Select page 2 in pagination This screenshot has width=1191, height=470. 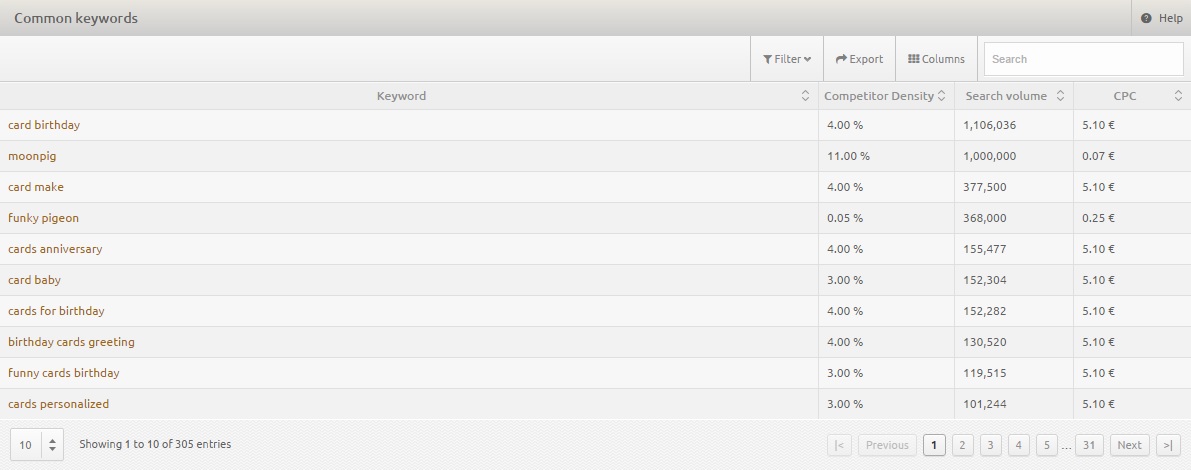962,445
